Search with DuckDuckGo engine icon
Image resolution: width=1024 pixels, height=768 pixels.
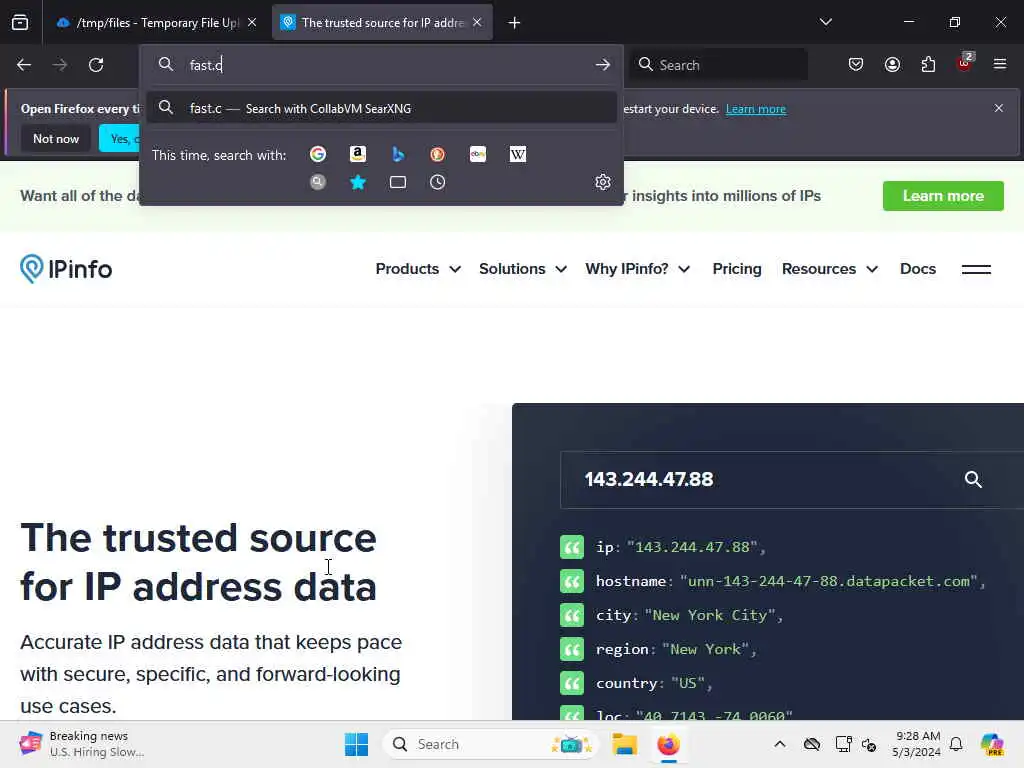pyautogui.click(x=438, y=154)
